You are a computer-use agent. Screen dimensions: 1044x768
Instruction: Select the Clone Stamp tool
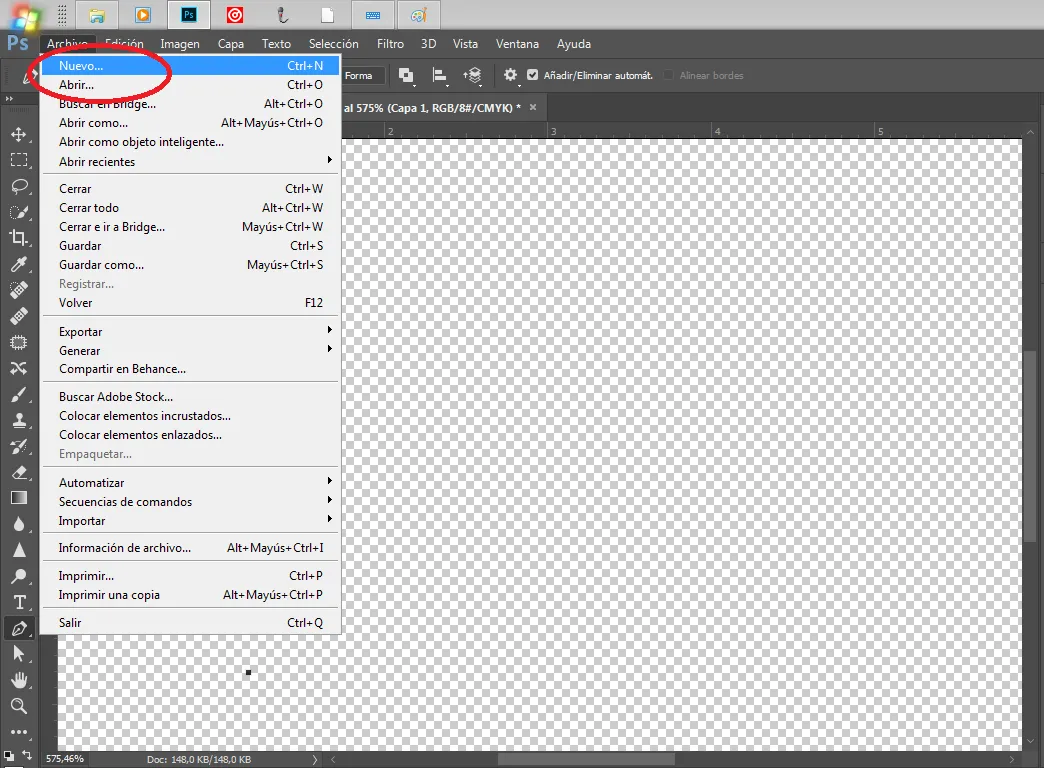[19, 420]
